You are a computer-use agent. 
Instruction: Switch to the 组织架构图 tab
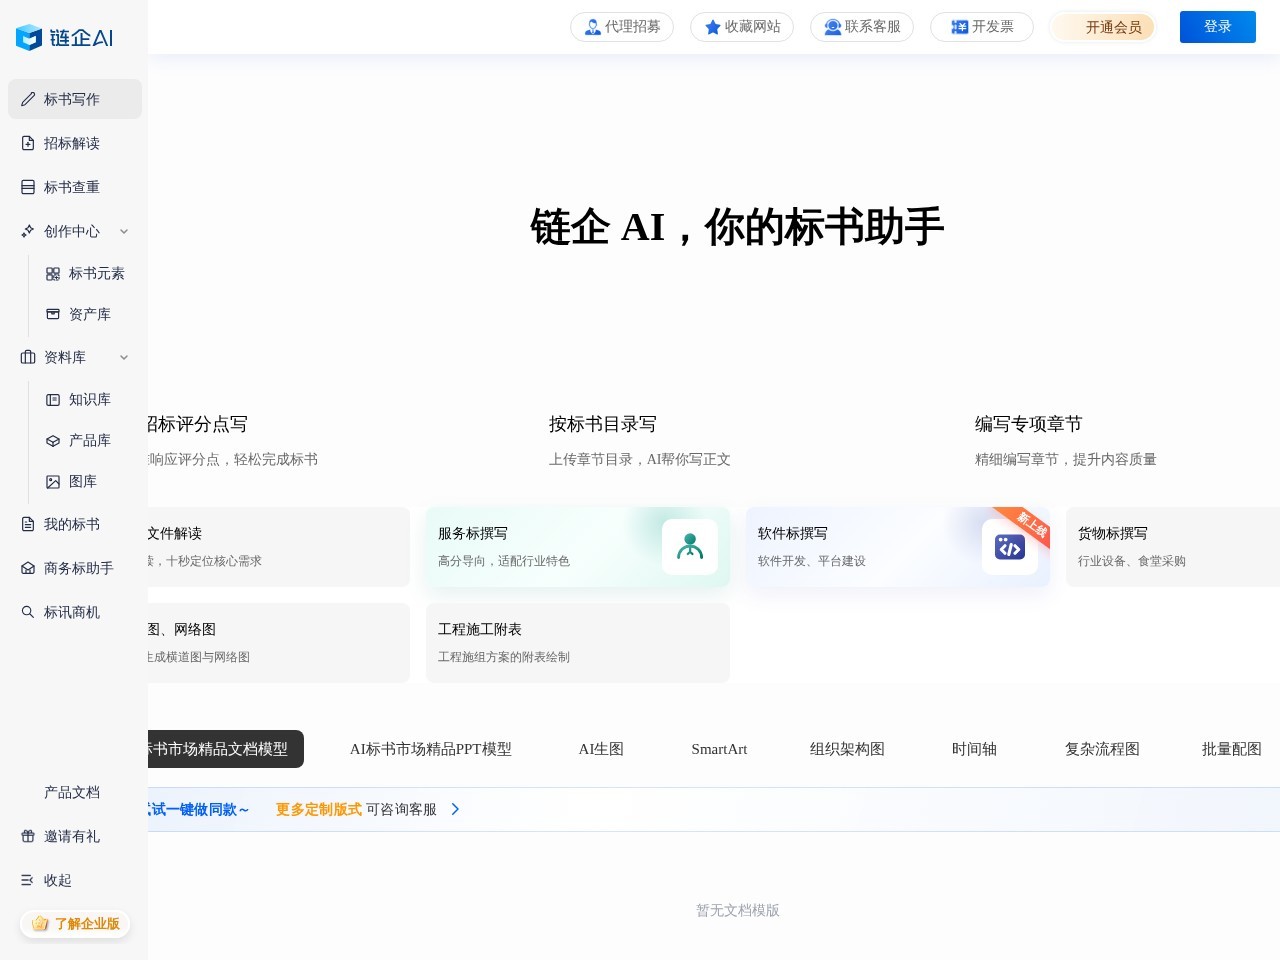tap(847, 749)
